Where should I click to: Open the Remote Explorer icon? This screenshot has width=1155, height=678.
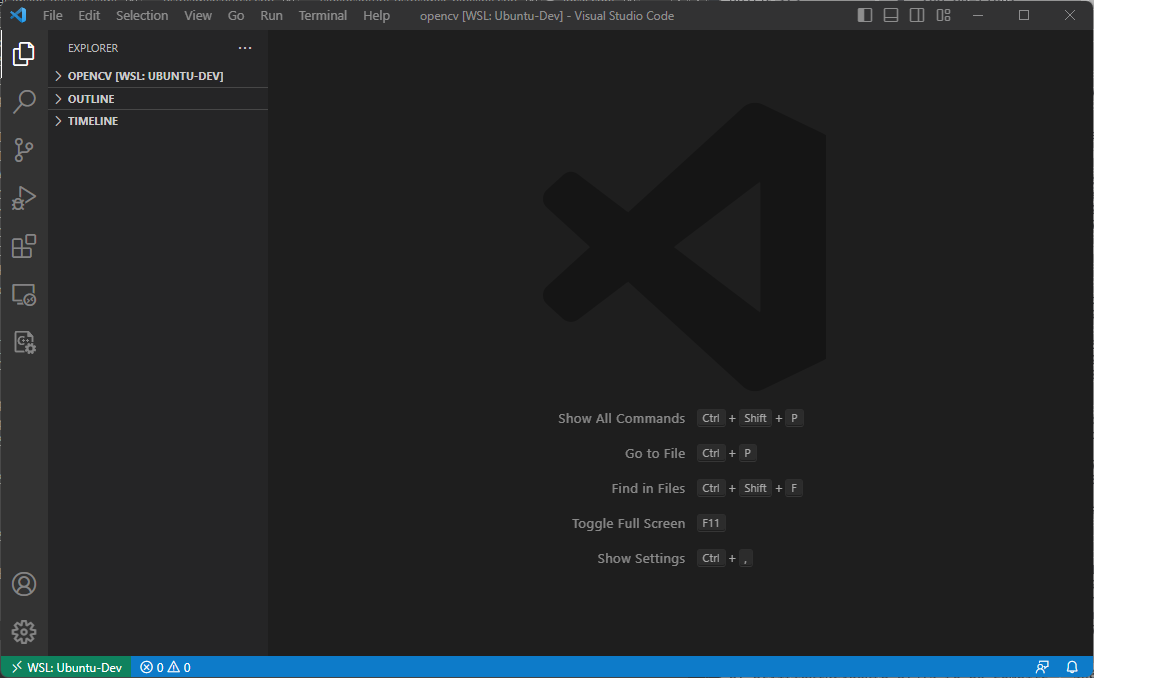pos(24,295)
